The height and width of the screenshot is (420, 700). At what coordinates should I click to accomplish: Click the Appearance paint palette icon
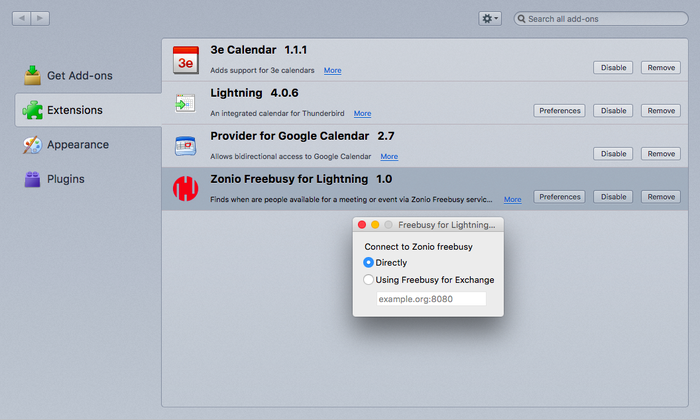(33, 145)
